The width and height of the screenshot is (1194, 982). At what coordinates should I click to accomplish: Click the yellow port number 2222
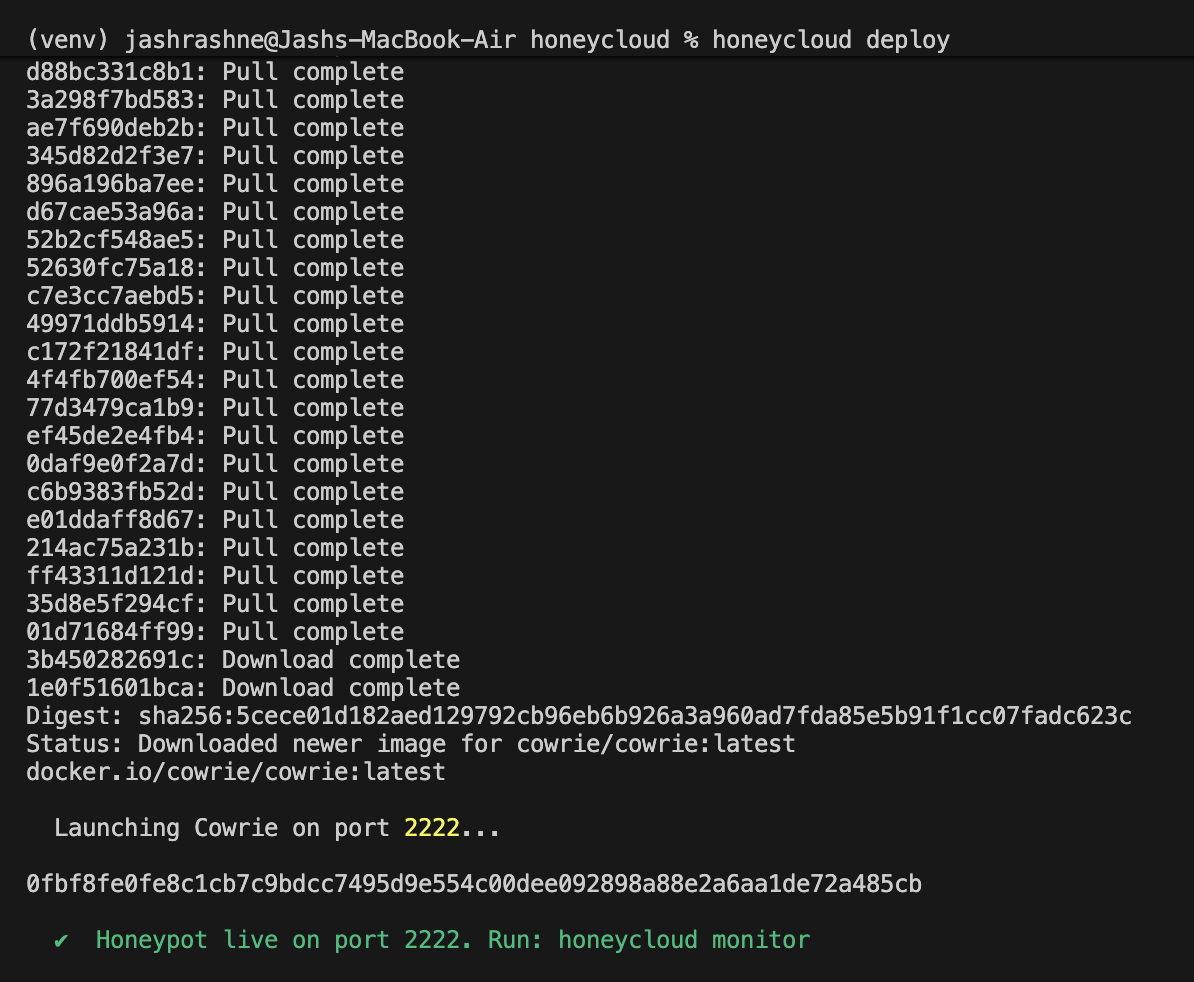[432, 827]
